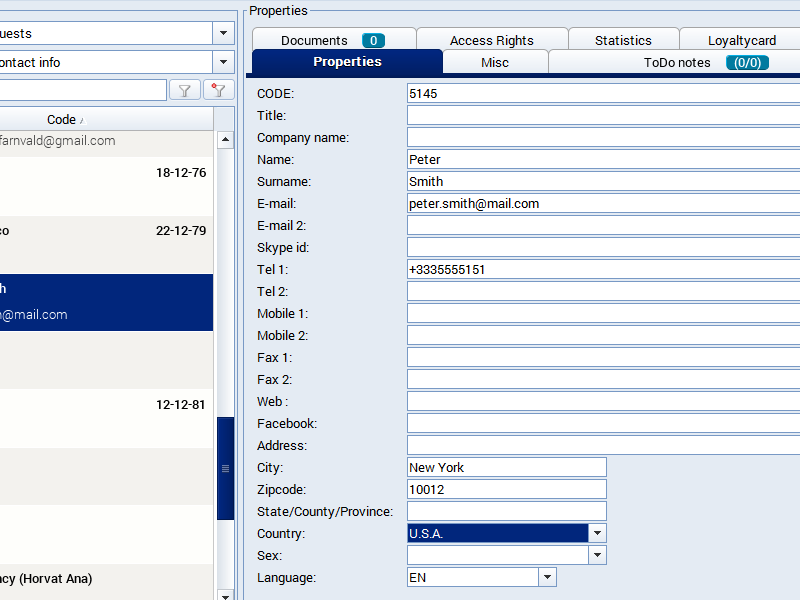Switch to the Misc tab
This screenshot has height=600, width=800.
pyautogui.click(x=494, y=62)
